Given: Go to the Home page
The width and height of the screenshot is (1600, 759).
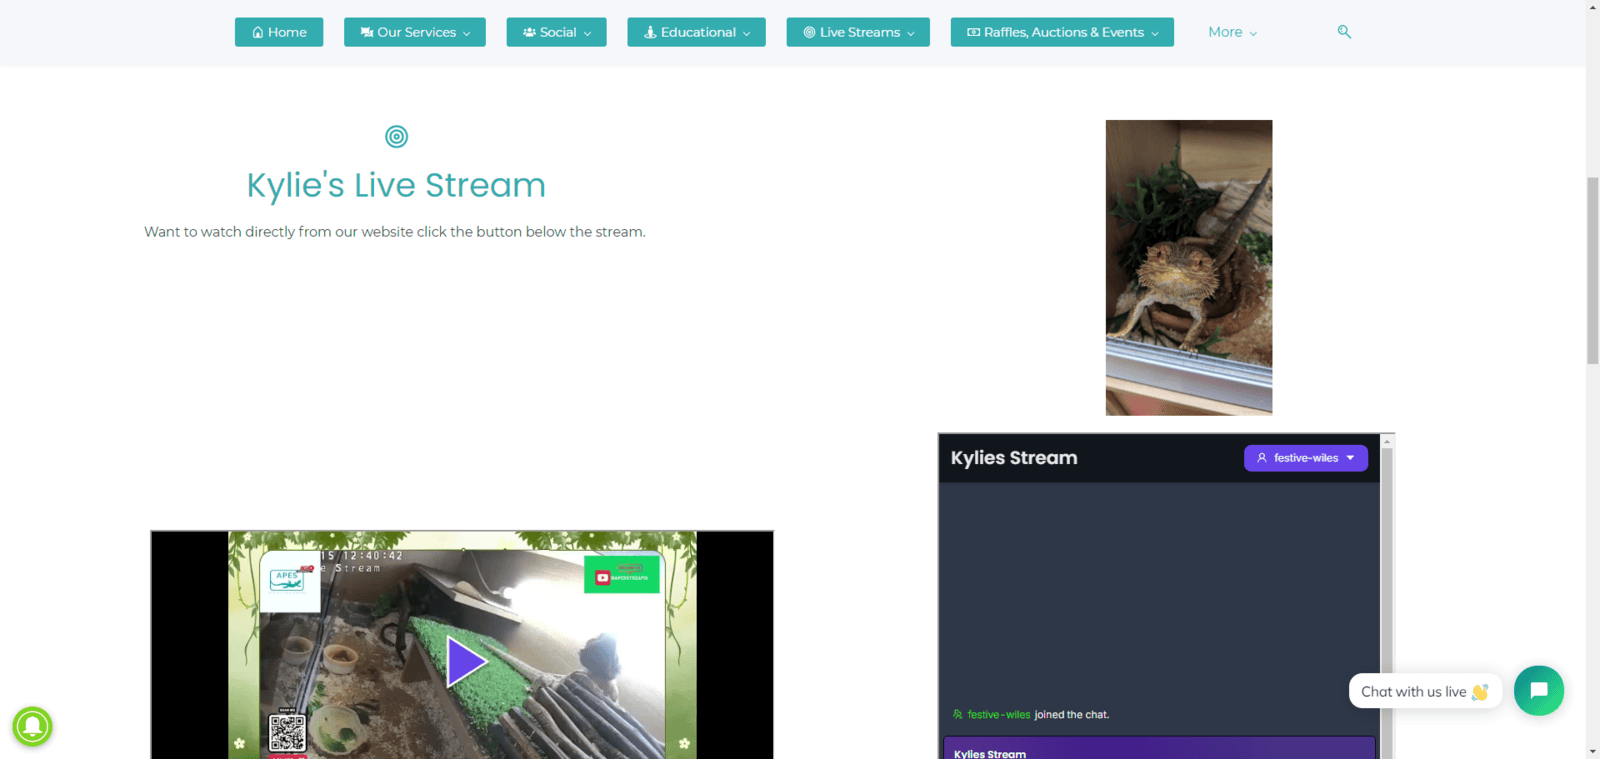Looking at the screenshot, I should [x=279, y=32].
